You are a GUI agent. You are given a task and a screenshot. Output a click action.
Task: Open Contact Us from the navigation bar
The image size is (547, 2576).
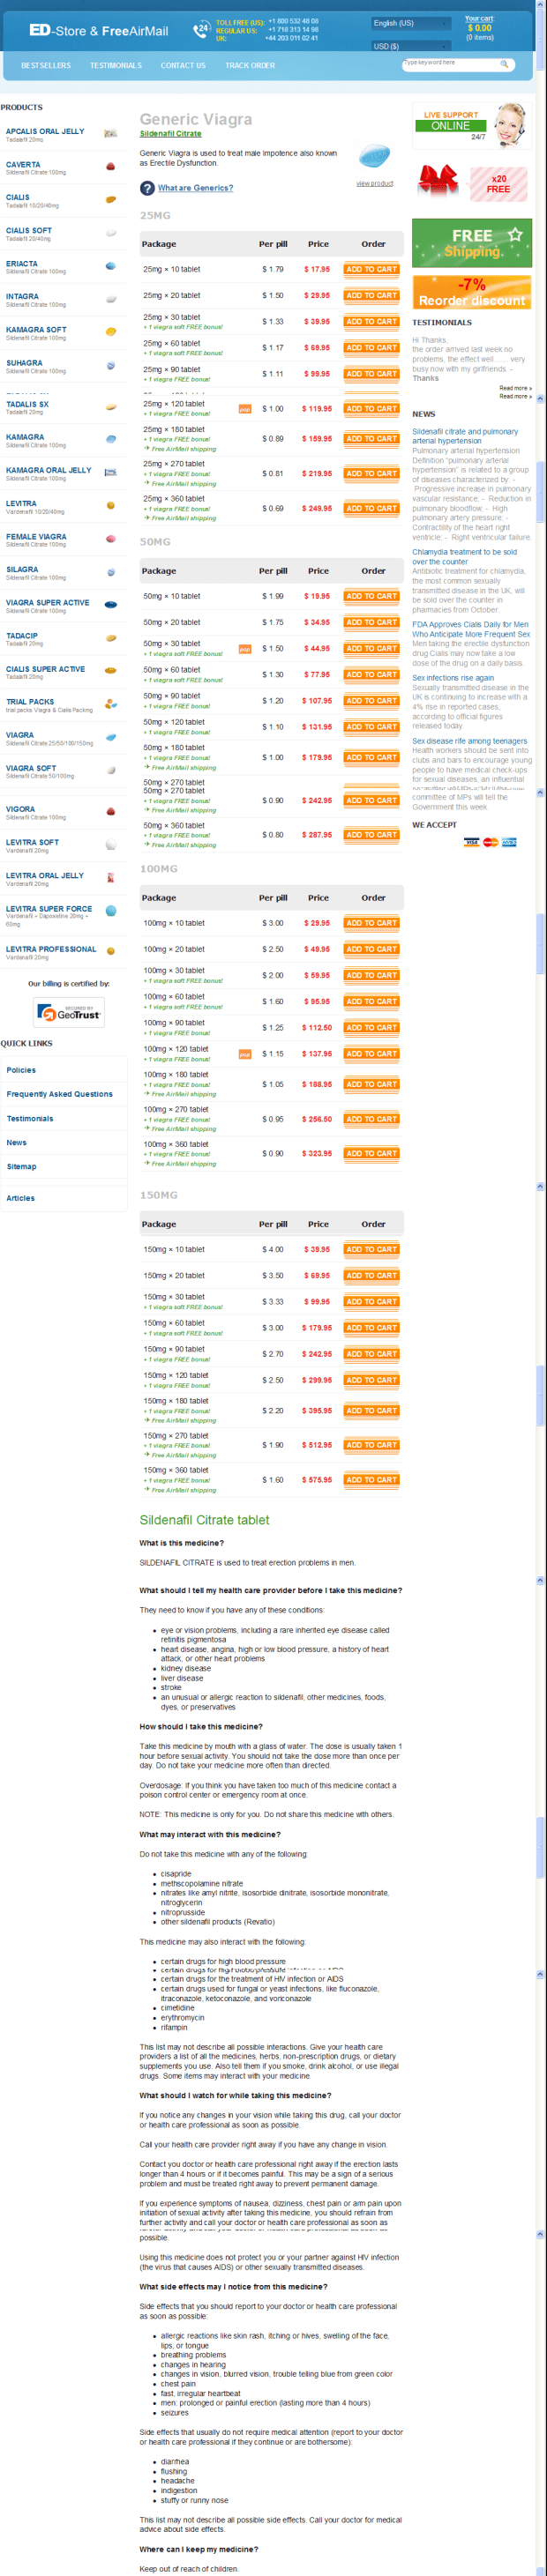(x=183, y=66)
